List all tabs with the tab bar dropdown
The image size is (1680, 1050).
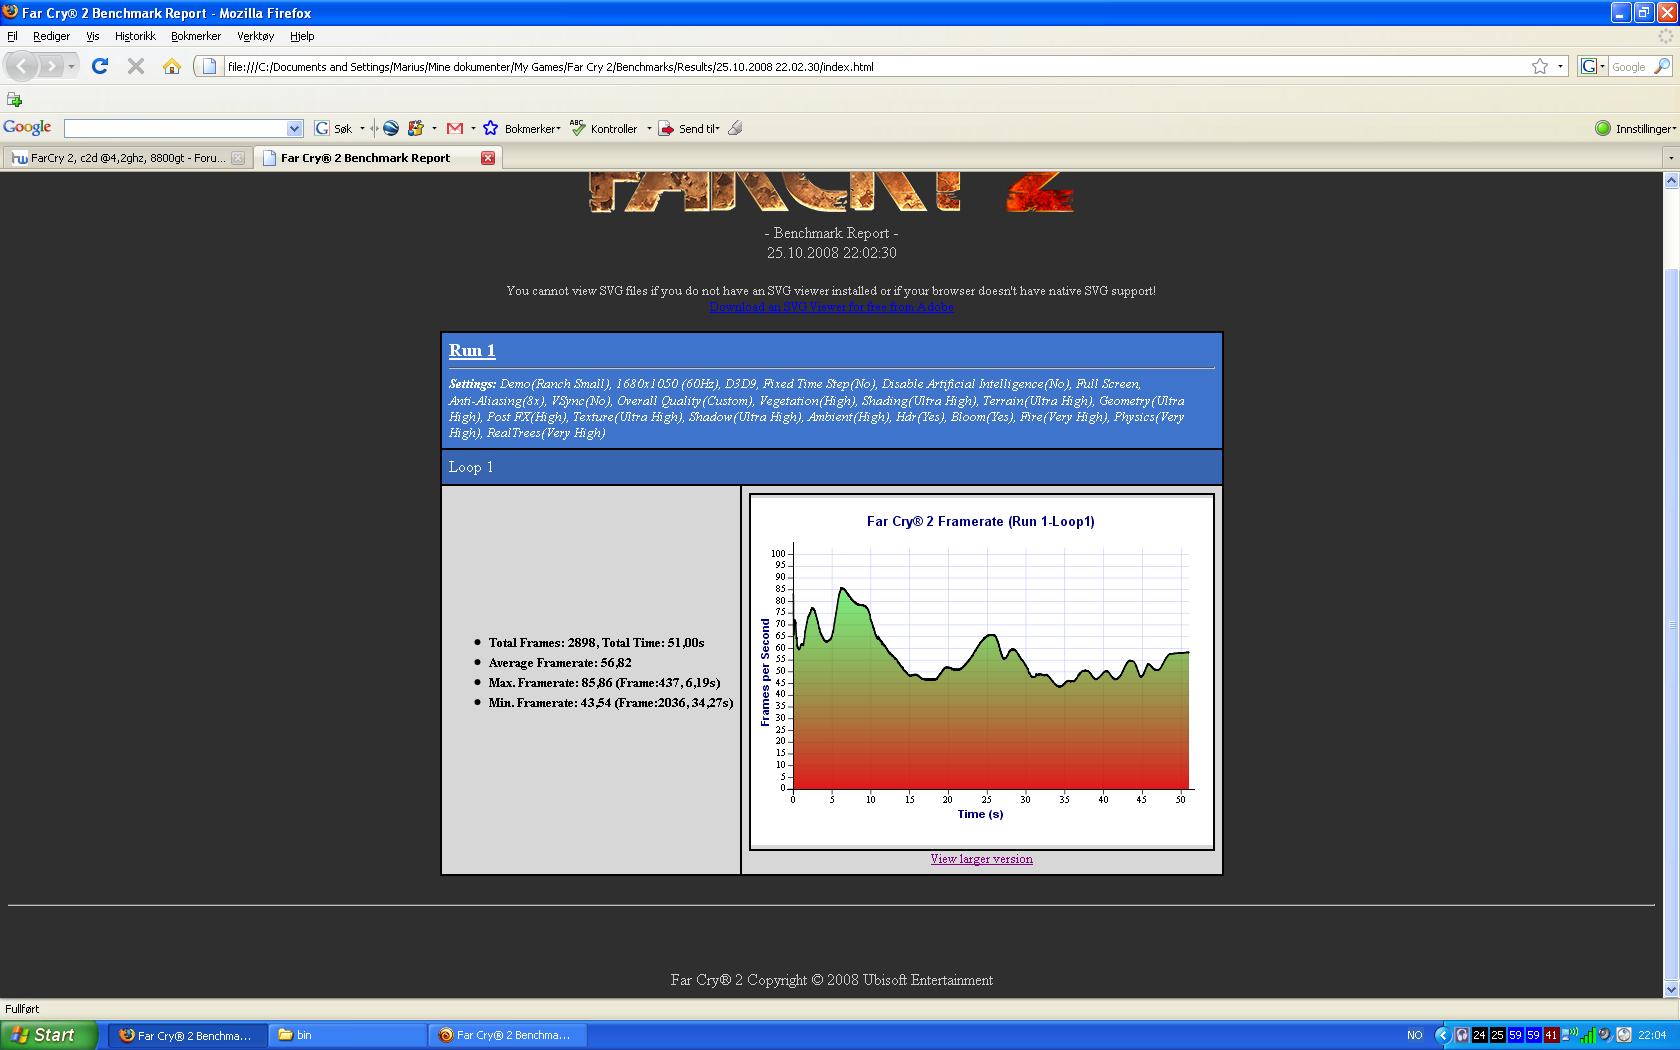1670,158
